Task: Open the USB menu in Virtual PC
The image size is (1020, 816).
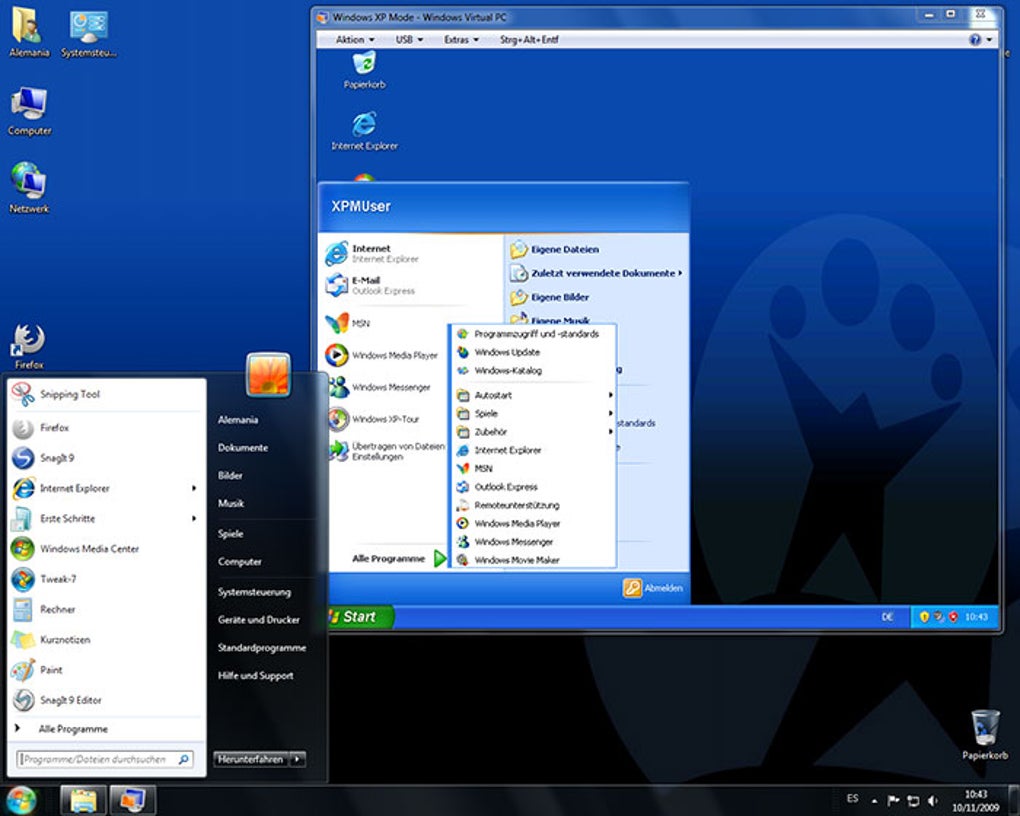Action: pyautogui.click(x=409, y=40)
